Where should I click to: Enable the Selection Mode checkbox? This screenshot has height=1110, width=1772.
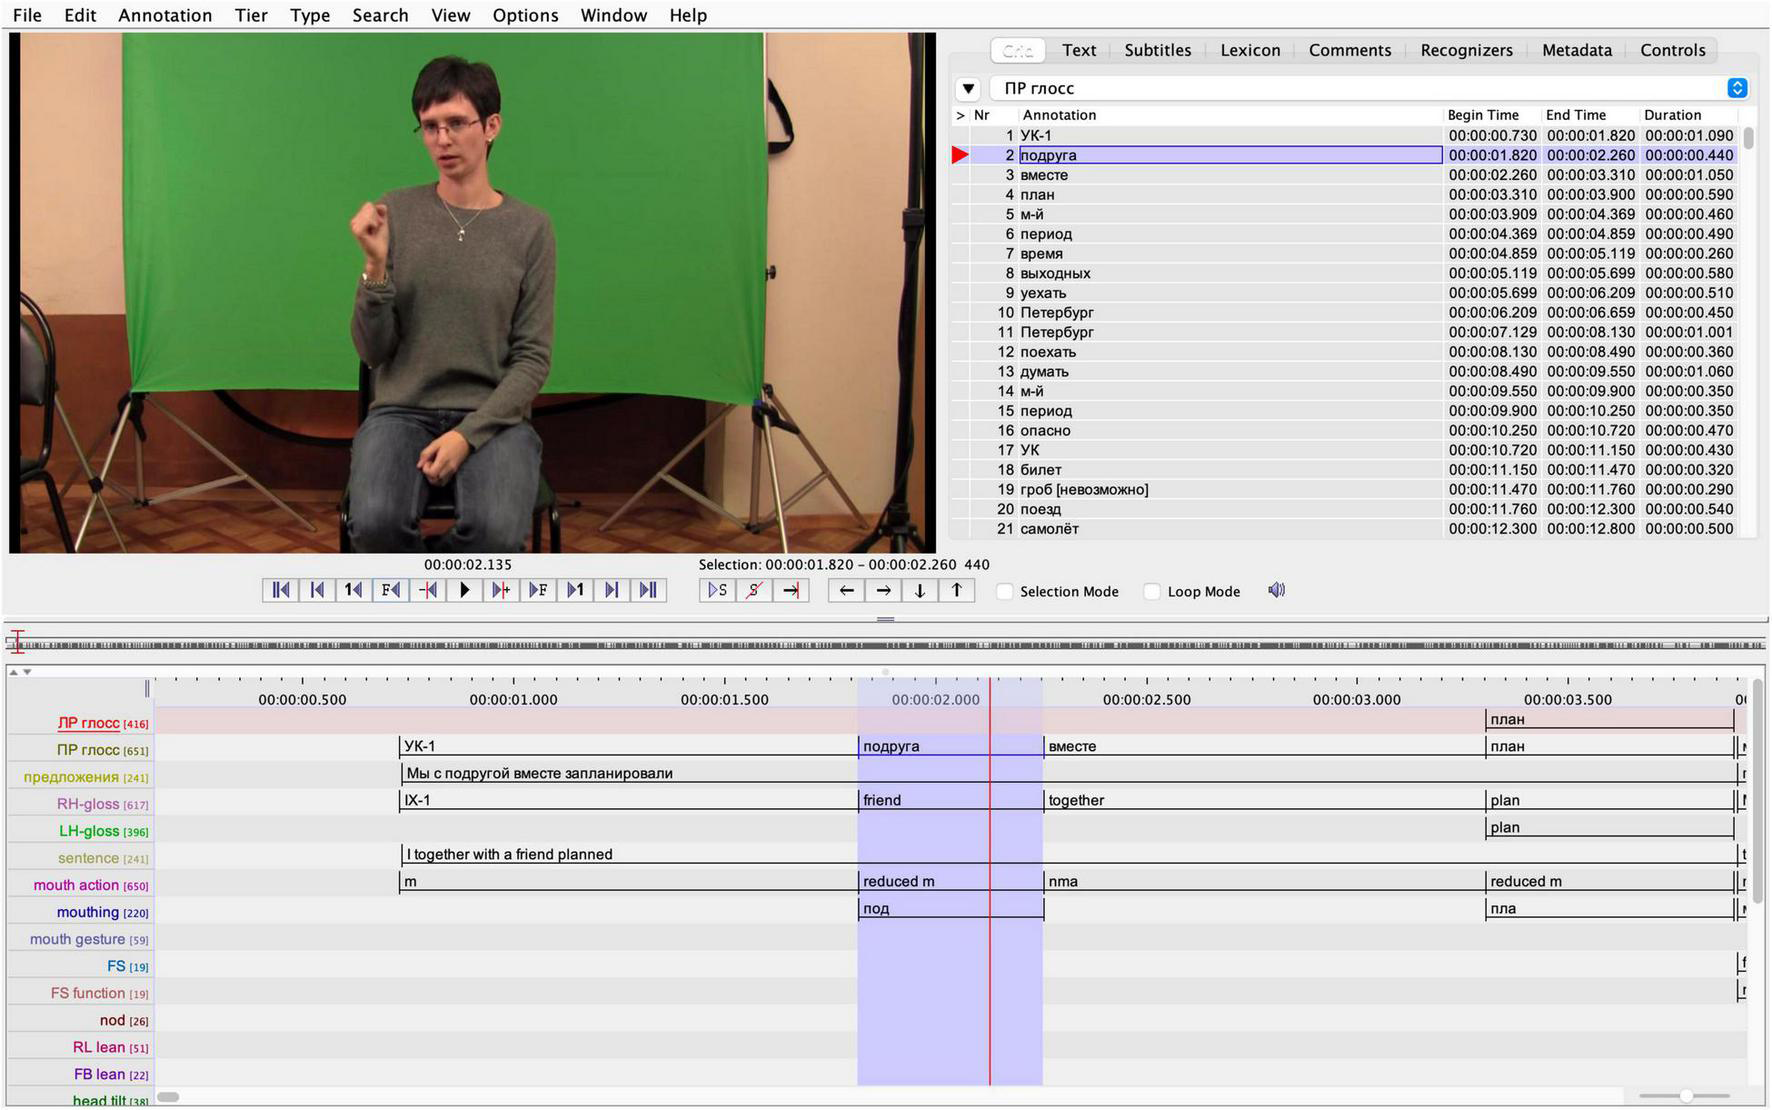(x=1005, y=592)
